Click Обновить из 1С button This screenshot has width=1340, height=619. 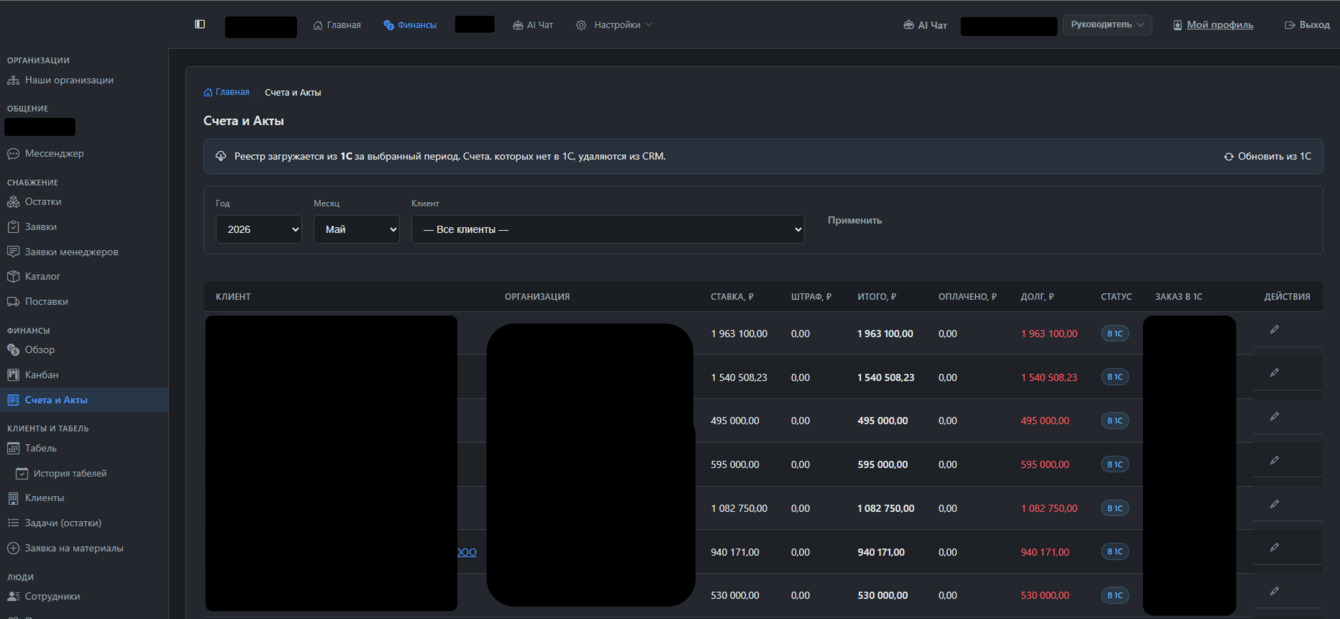point(1267,157)
